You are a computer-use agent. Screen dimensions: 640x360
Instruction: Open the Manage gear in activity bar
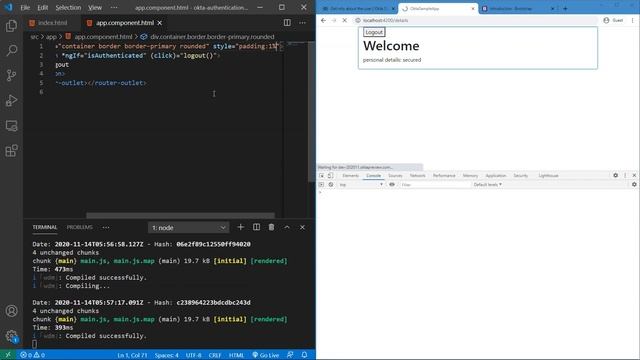(11, 336)
